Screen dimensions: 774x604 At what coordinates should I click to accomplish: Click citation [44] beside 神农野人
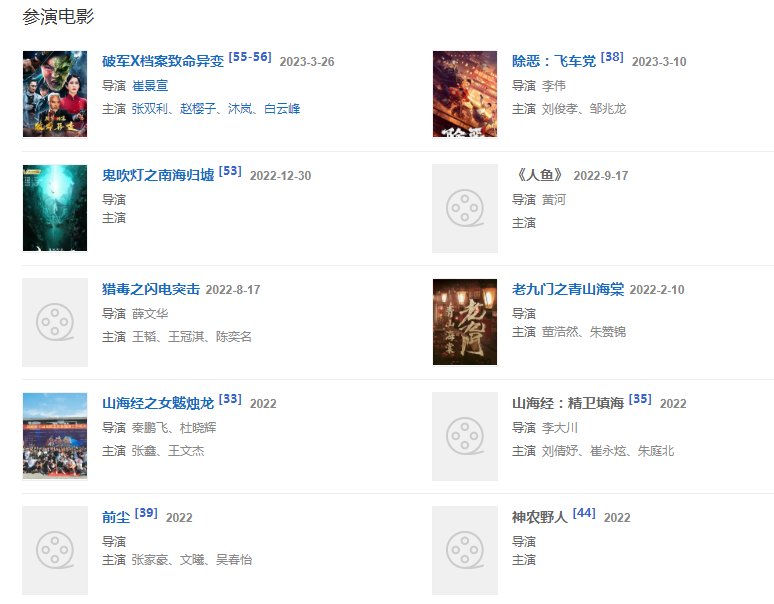pyautogui.click(x=584, y=513)
